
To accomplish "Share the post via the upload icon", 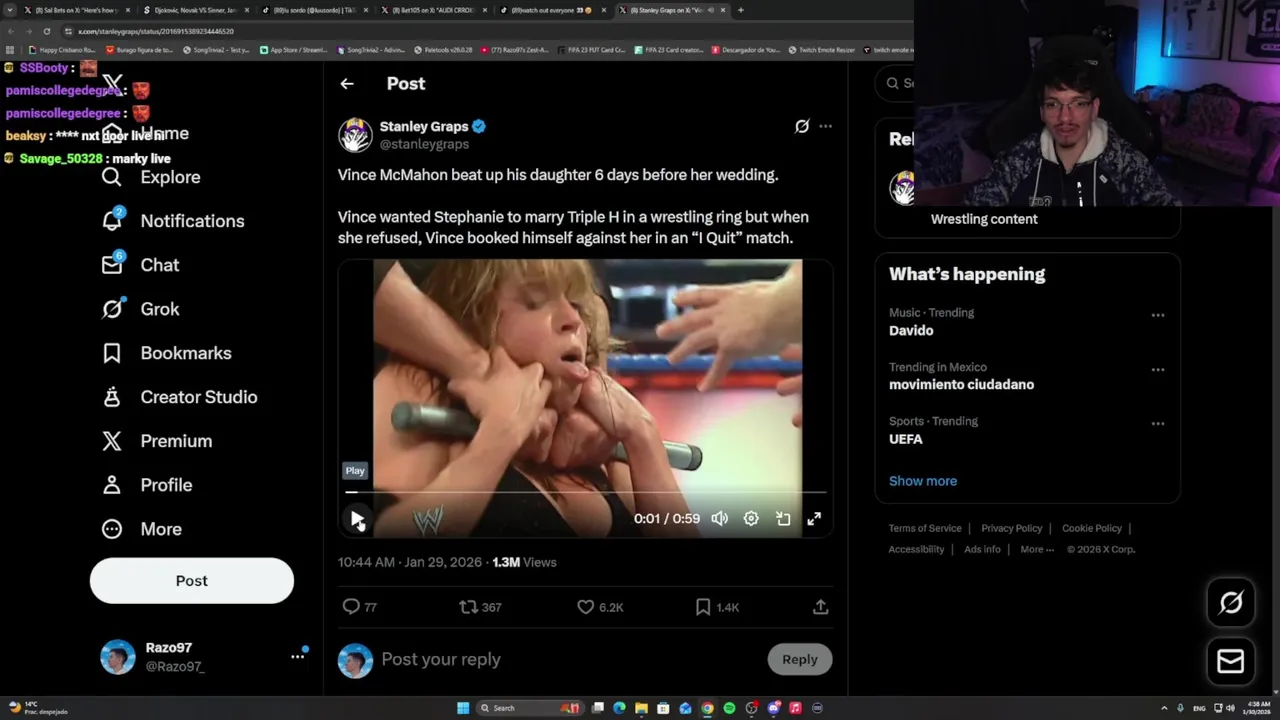I will coord(820,607).
